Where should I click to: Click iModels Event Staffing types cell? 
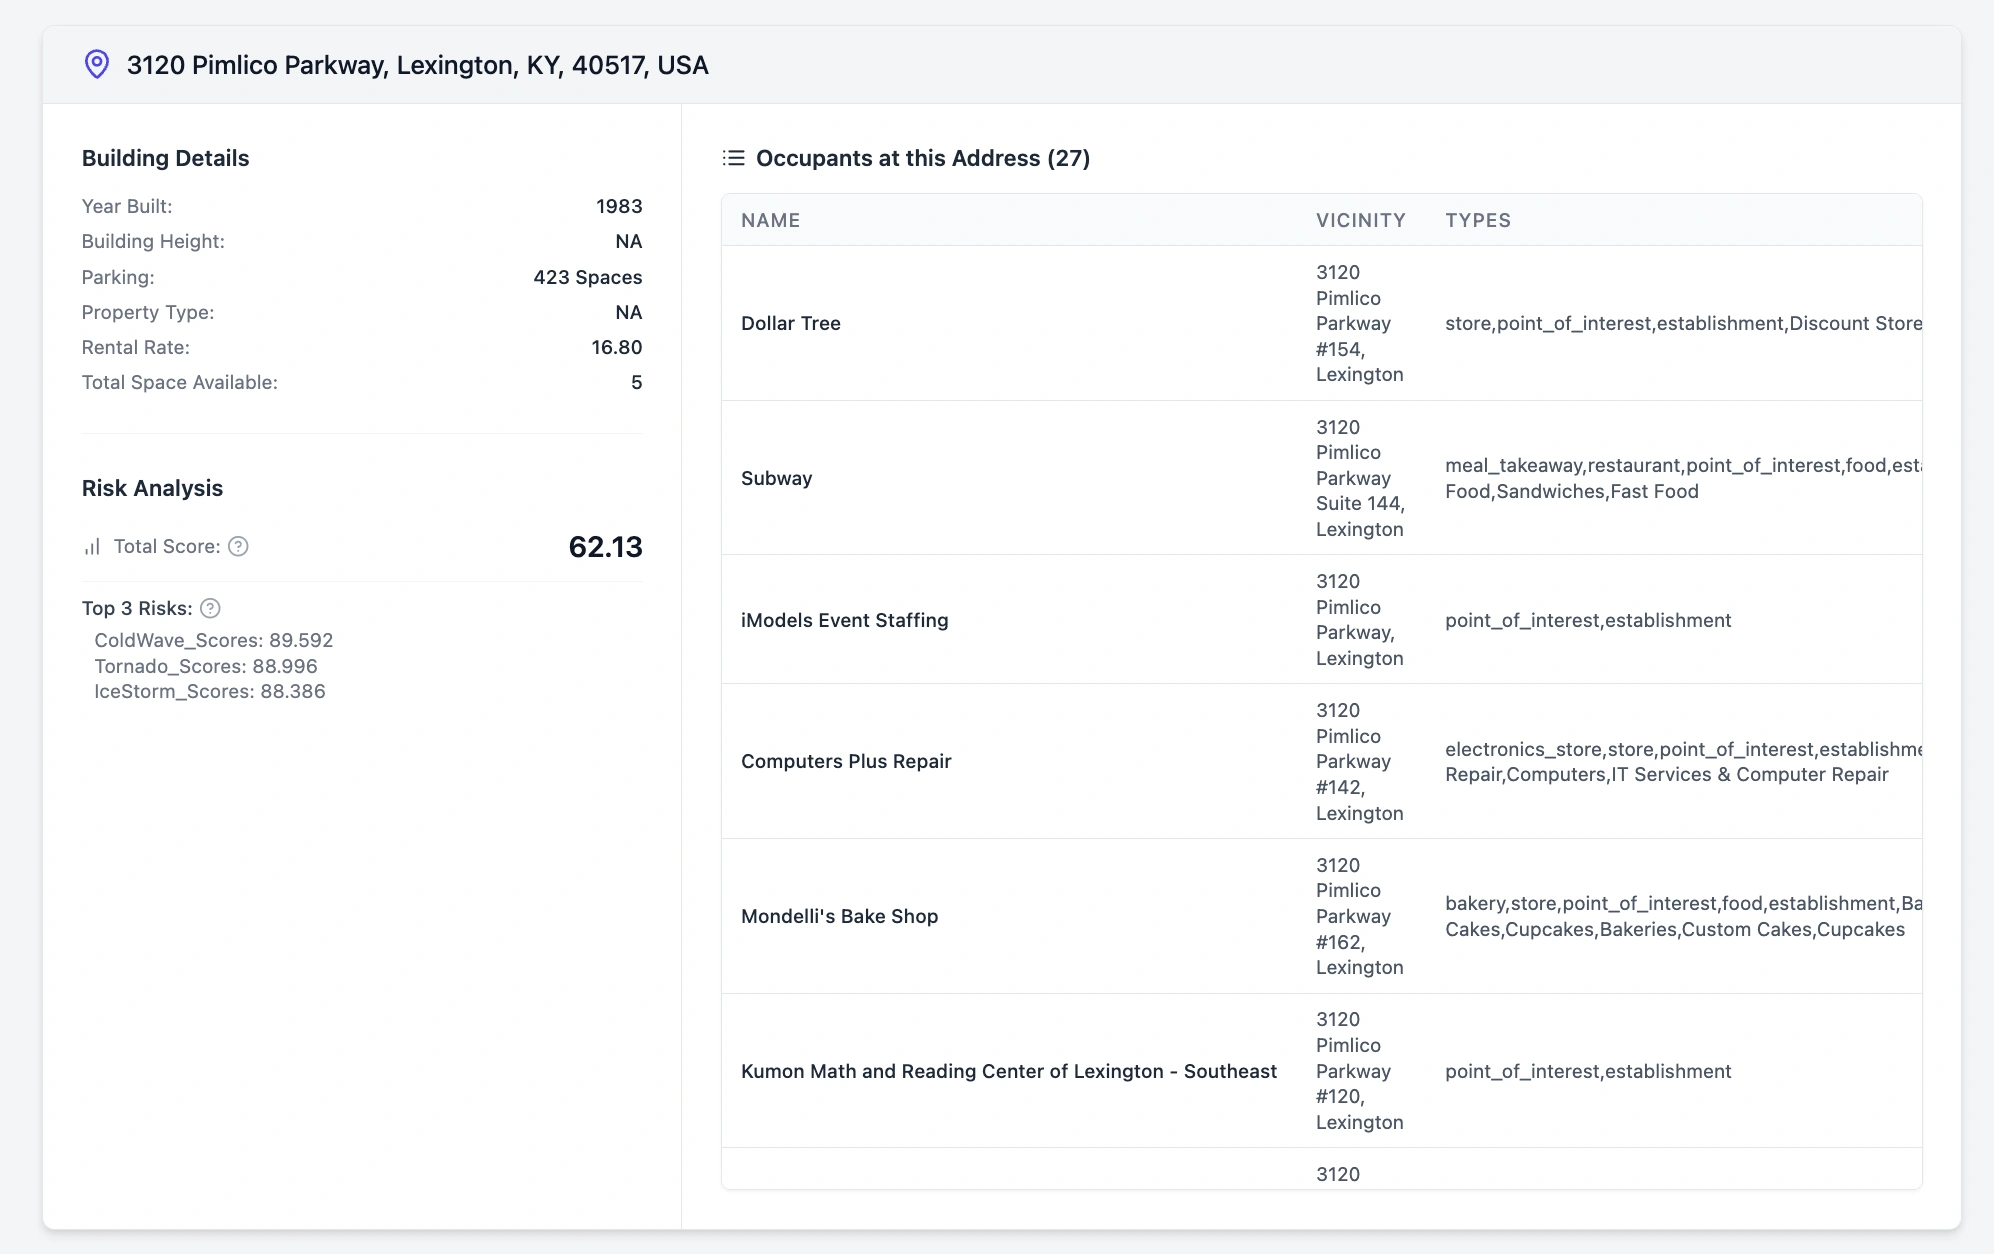(1588, 620)
